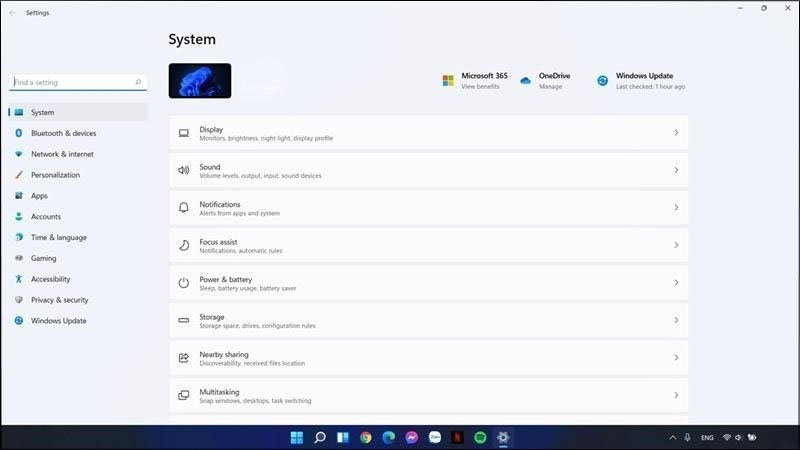Click the Nearby sharing icon
The image size is (800, 450).
[x=183, y=358]
